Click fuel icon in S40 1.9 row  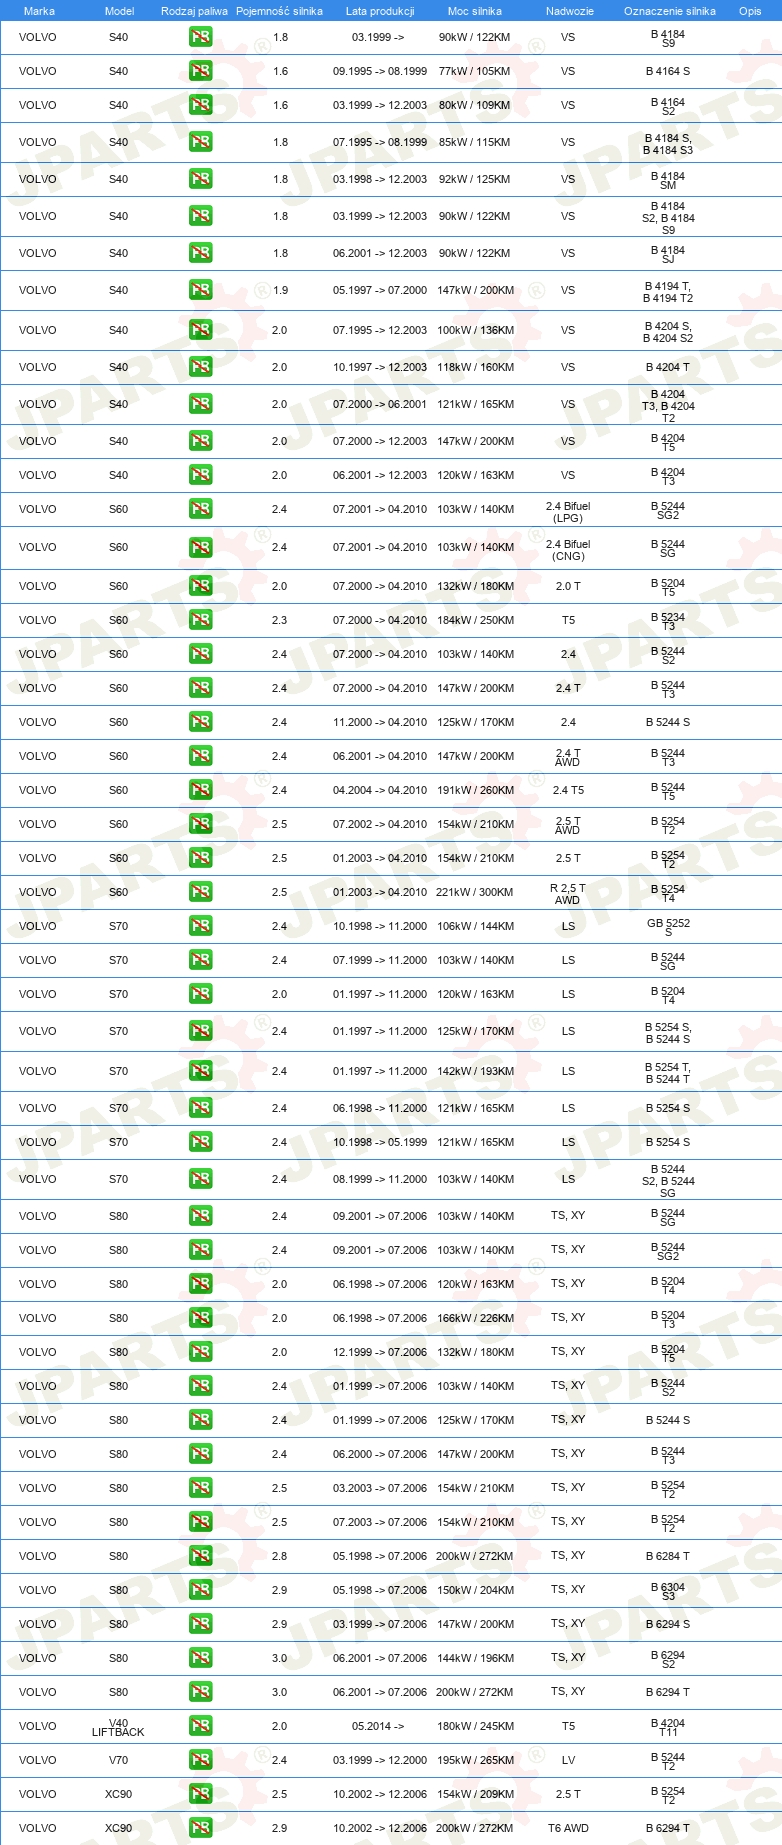[200, 290]
